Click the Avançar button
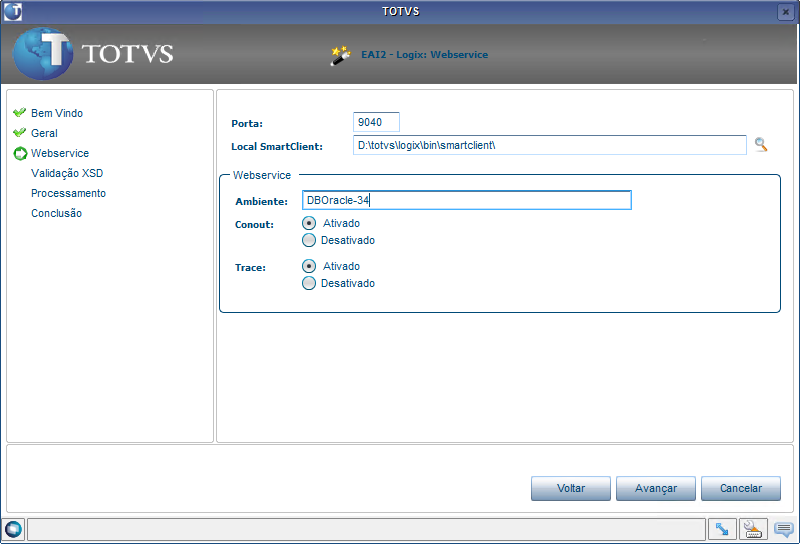The height and width of the screenshot is (544, 800). coord(656,488)
